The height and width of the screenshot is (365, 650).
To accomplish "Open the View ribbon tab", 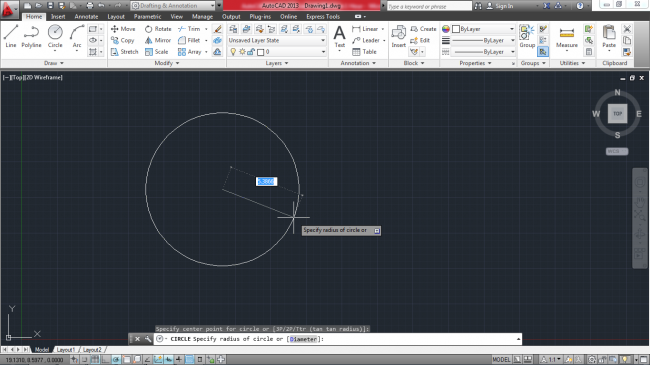I will (x=177, y=17).
